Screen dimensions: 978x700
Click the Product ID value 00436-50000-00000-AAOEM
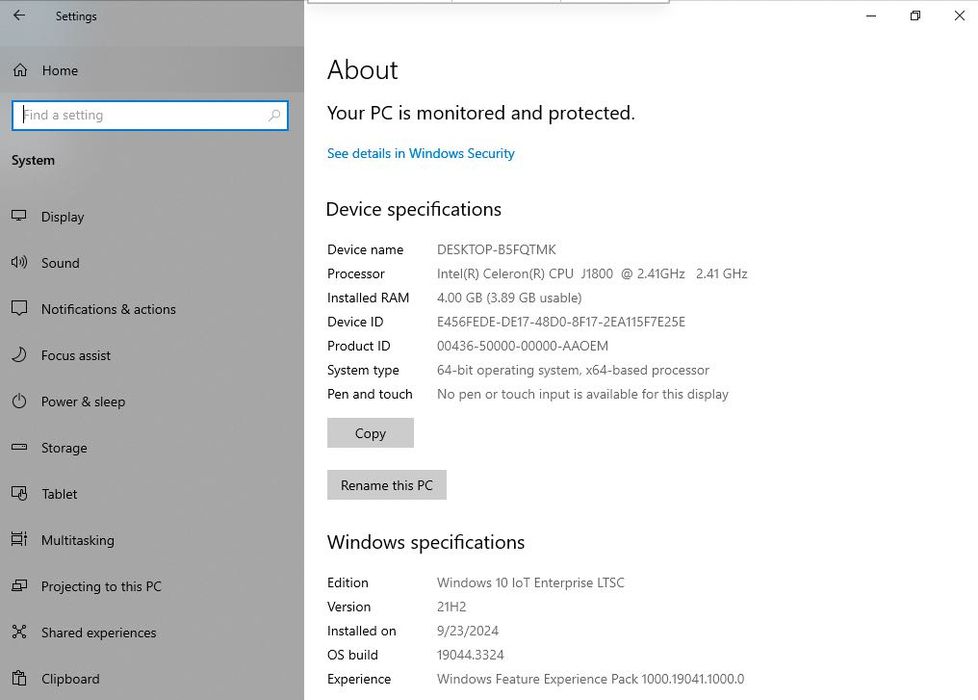tap(522, 346)
